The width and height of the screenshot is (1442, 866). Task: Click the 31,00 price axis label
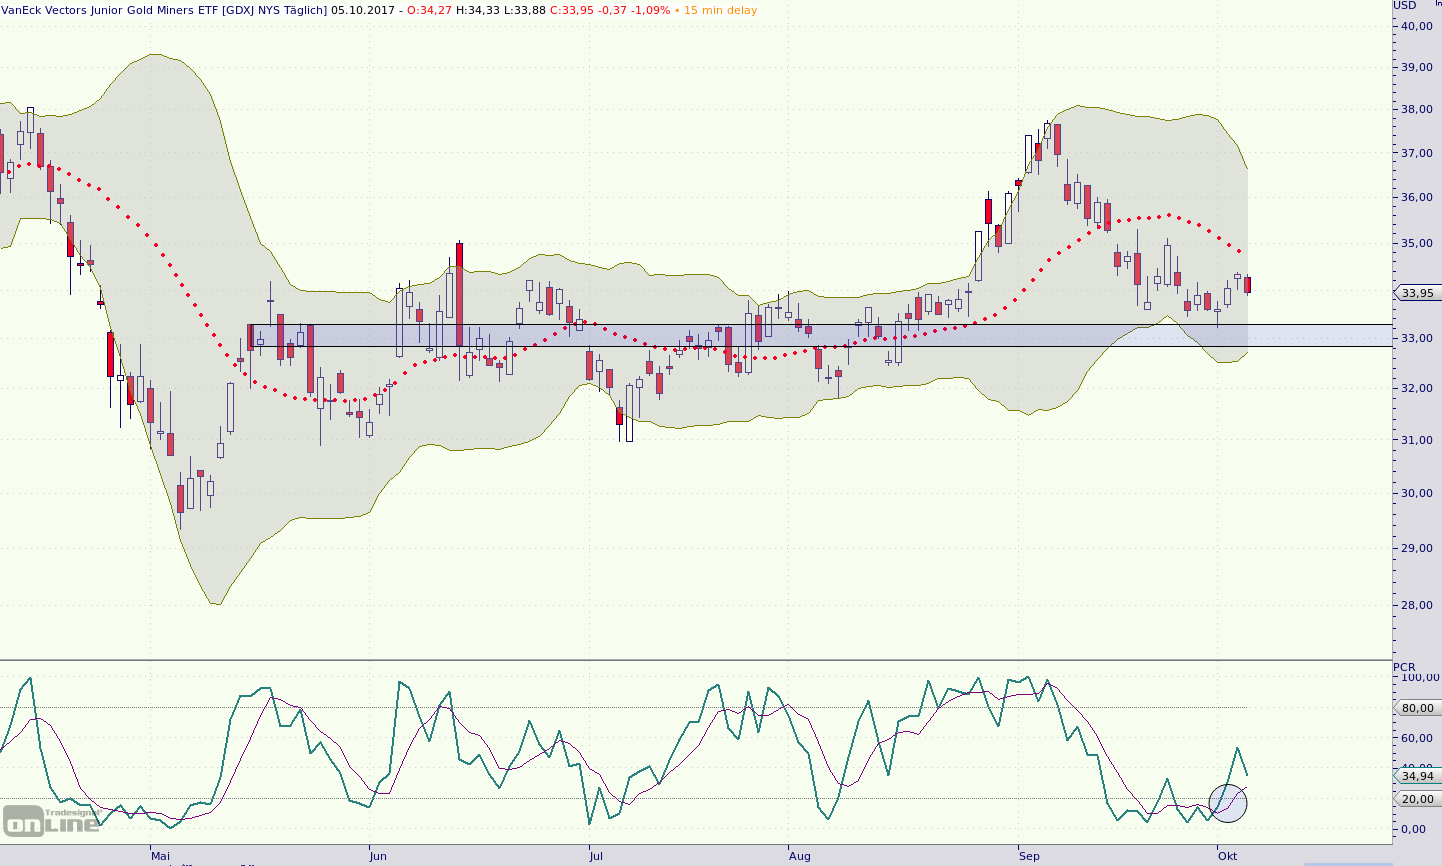[1416, 440]
